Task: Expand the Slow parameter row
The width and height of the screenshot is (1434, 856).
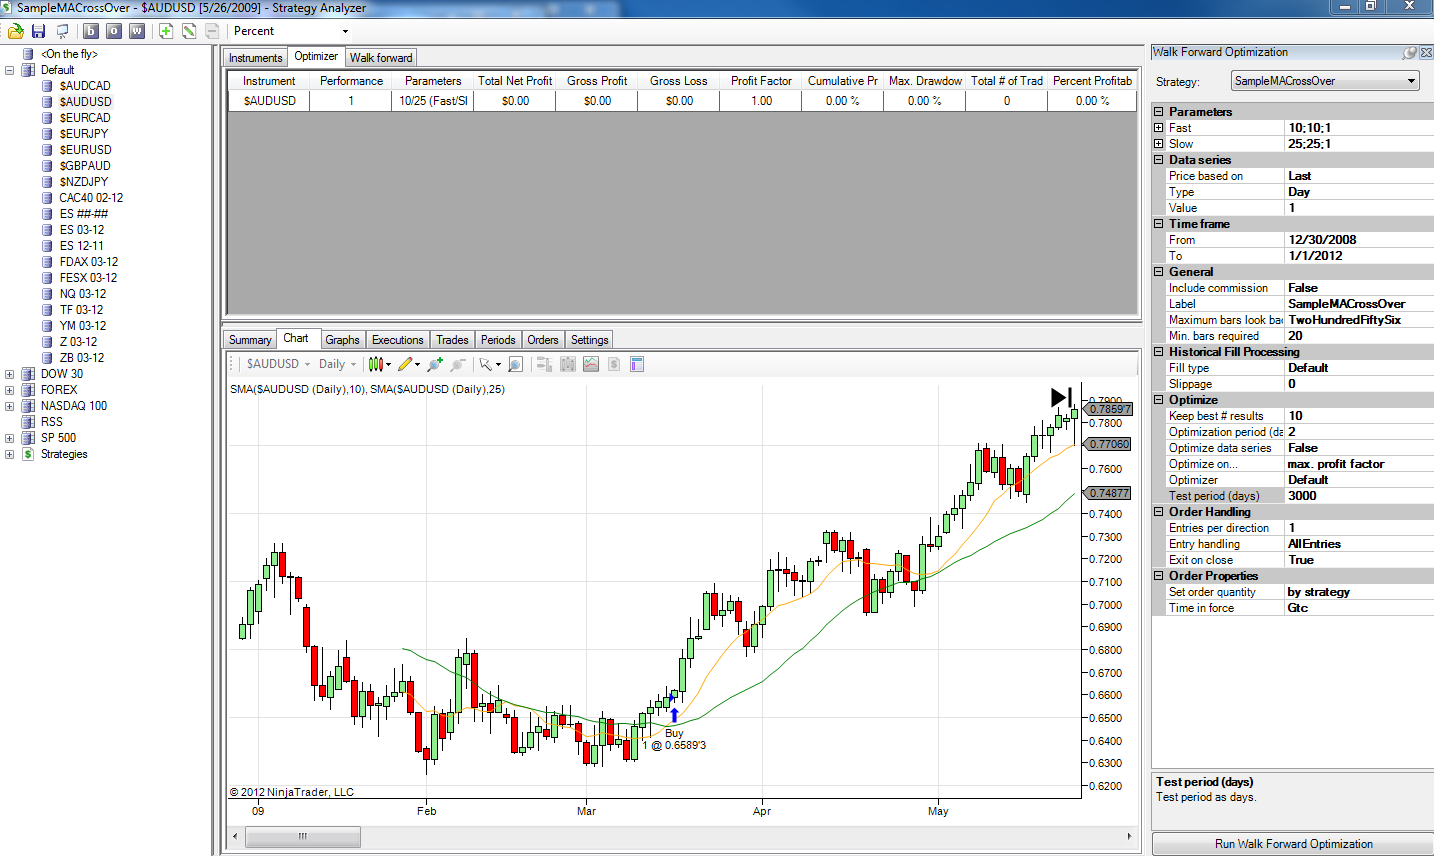Action: (1159, 144)
